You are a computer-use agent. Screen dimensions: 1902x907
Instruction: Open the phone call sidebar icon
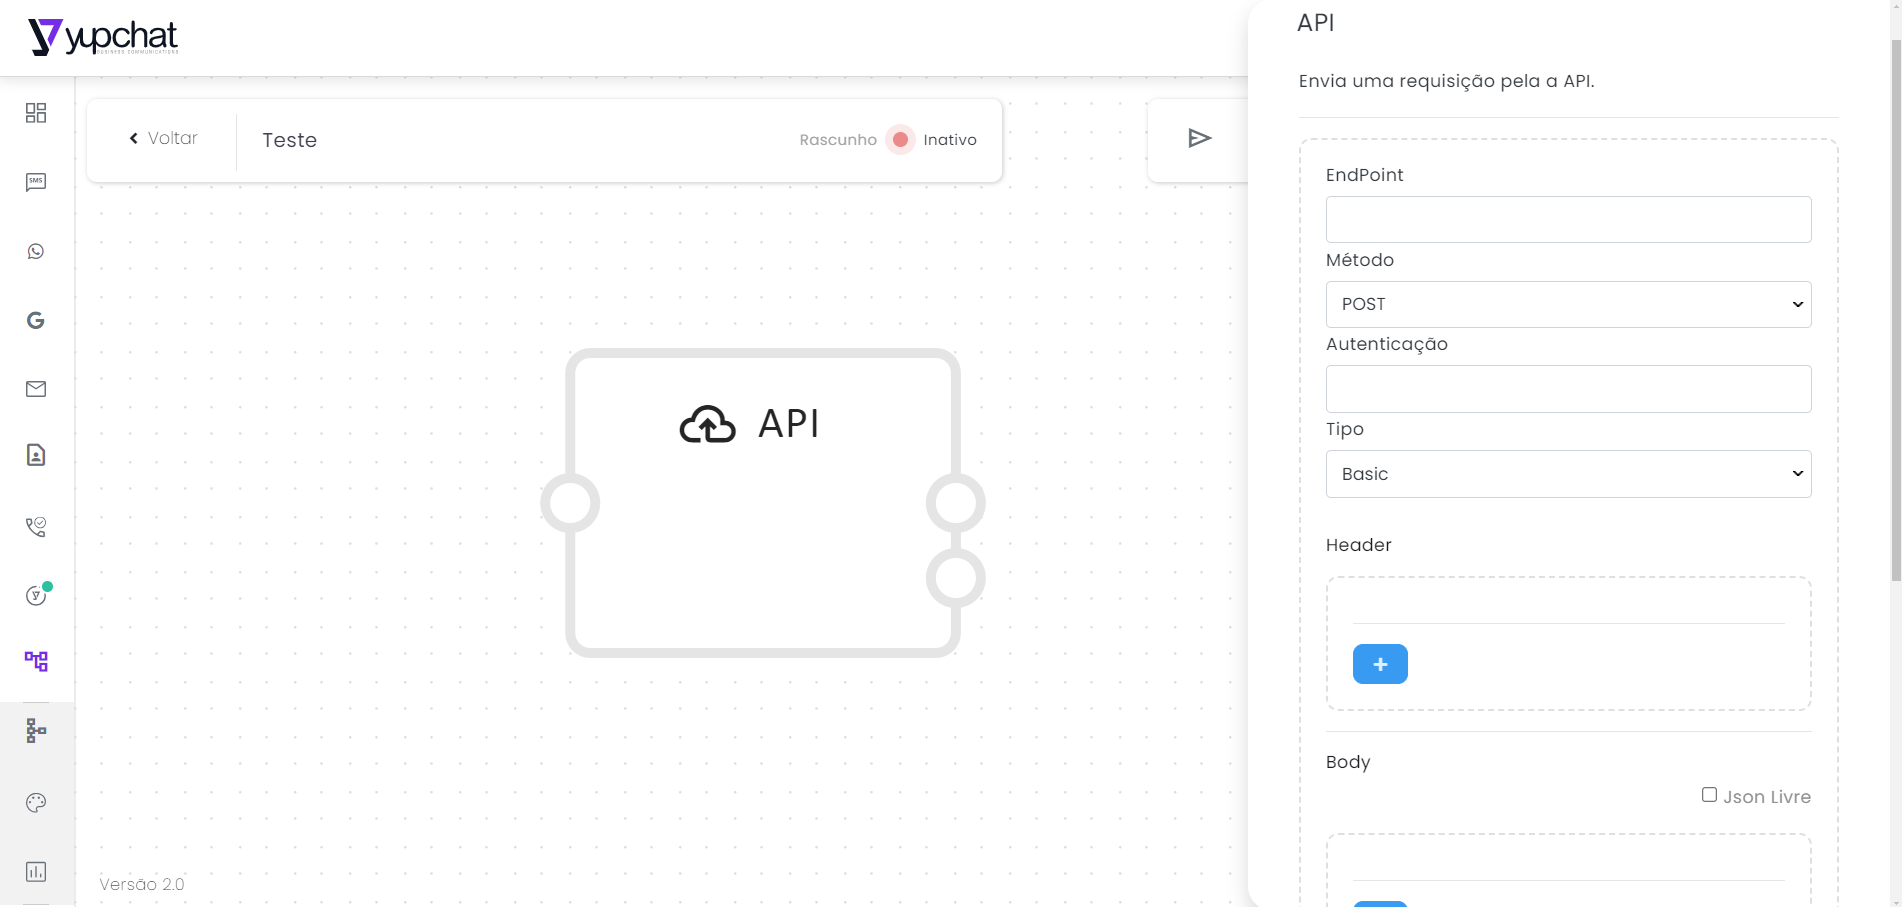[x=36, y=526]
